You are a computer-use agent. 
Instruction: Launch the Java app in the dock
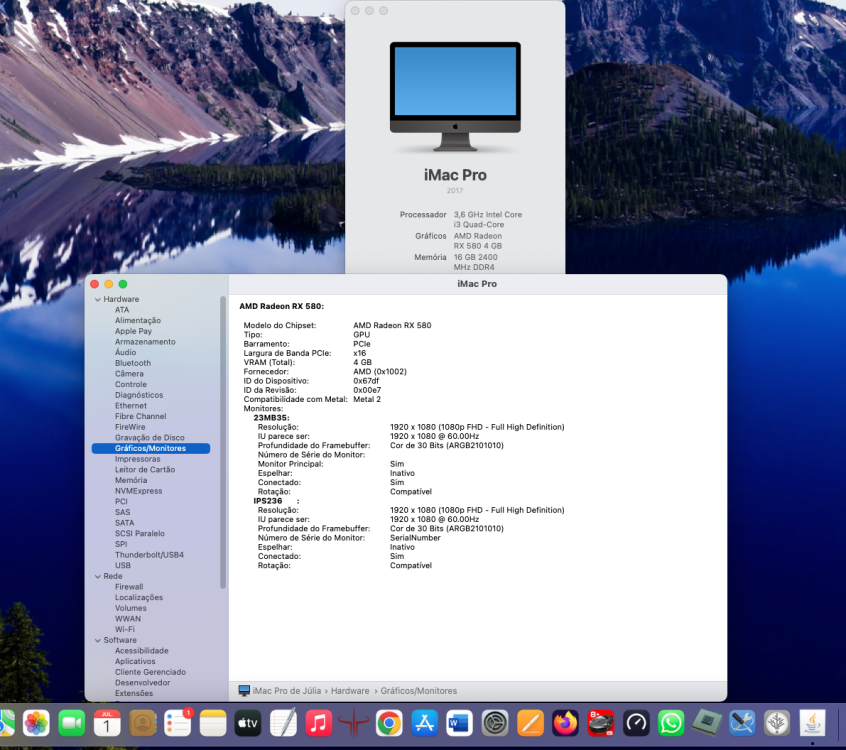(x=812, y=723)
